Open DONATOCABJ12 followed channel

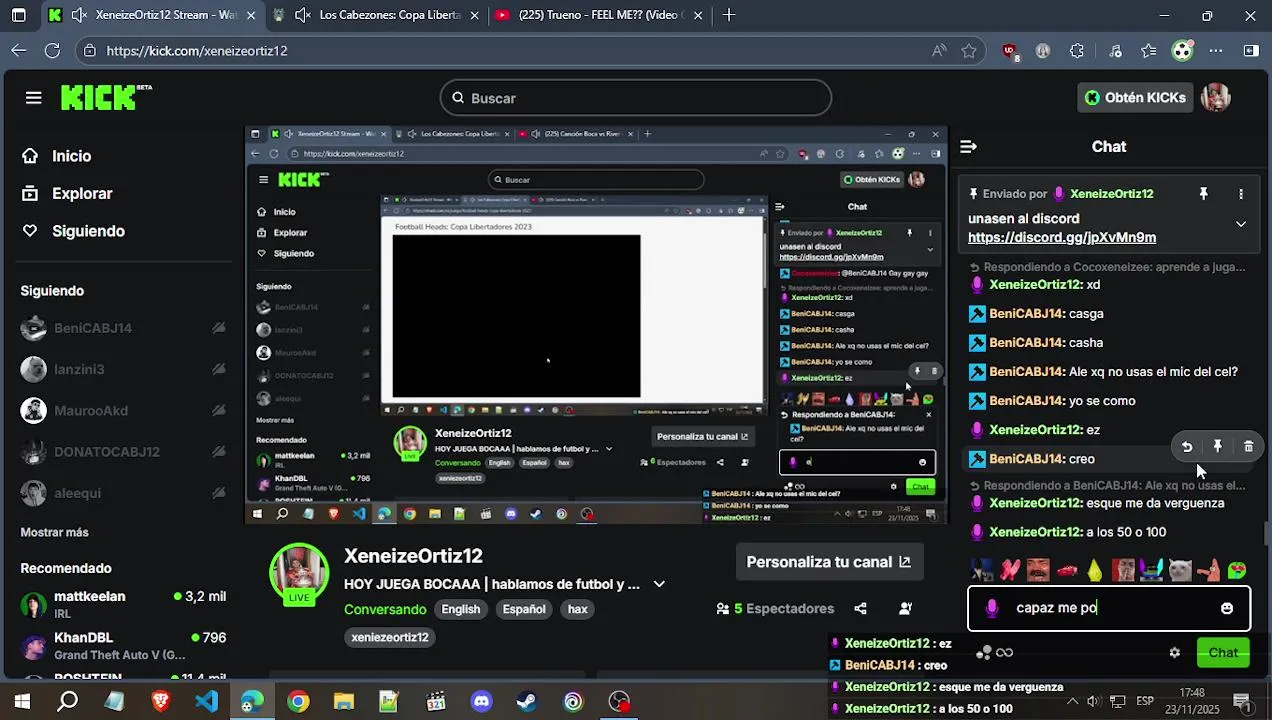pyautogui.click(x=122, y=452)
